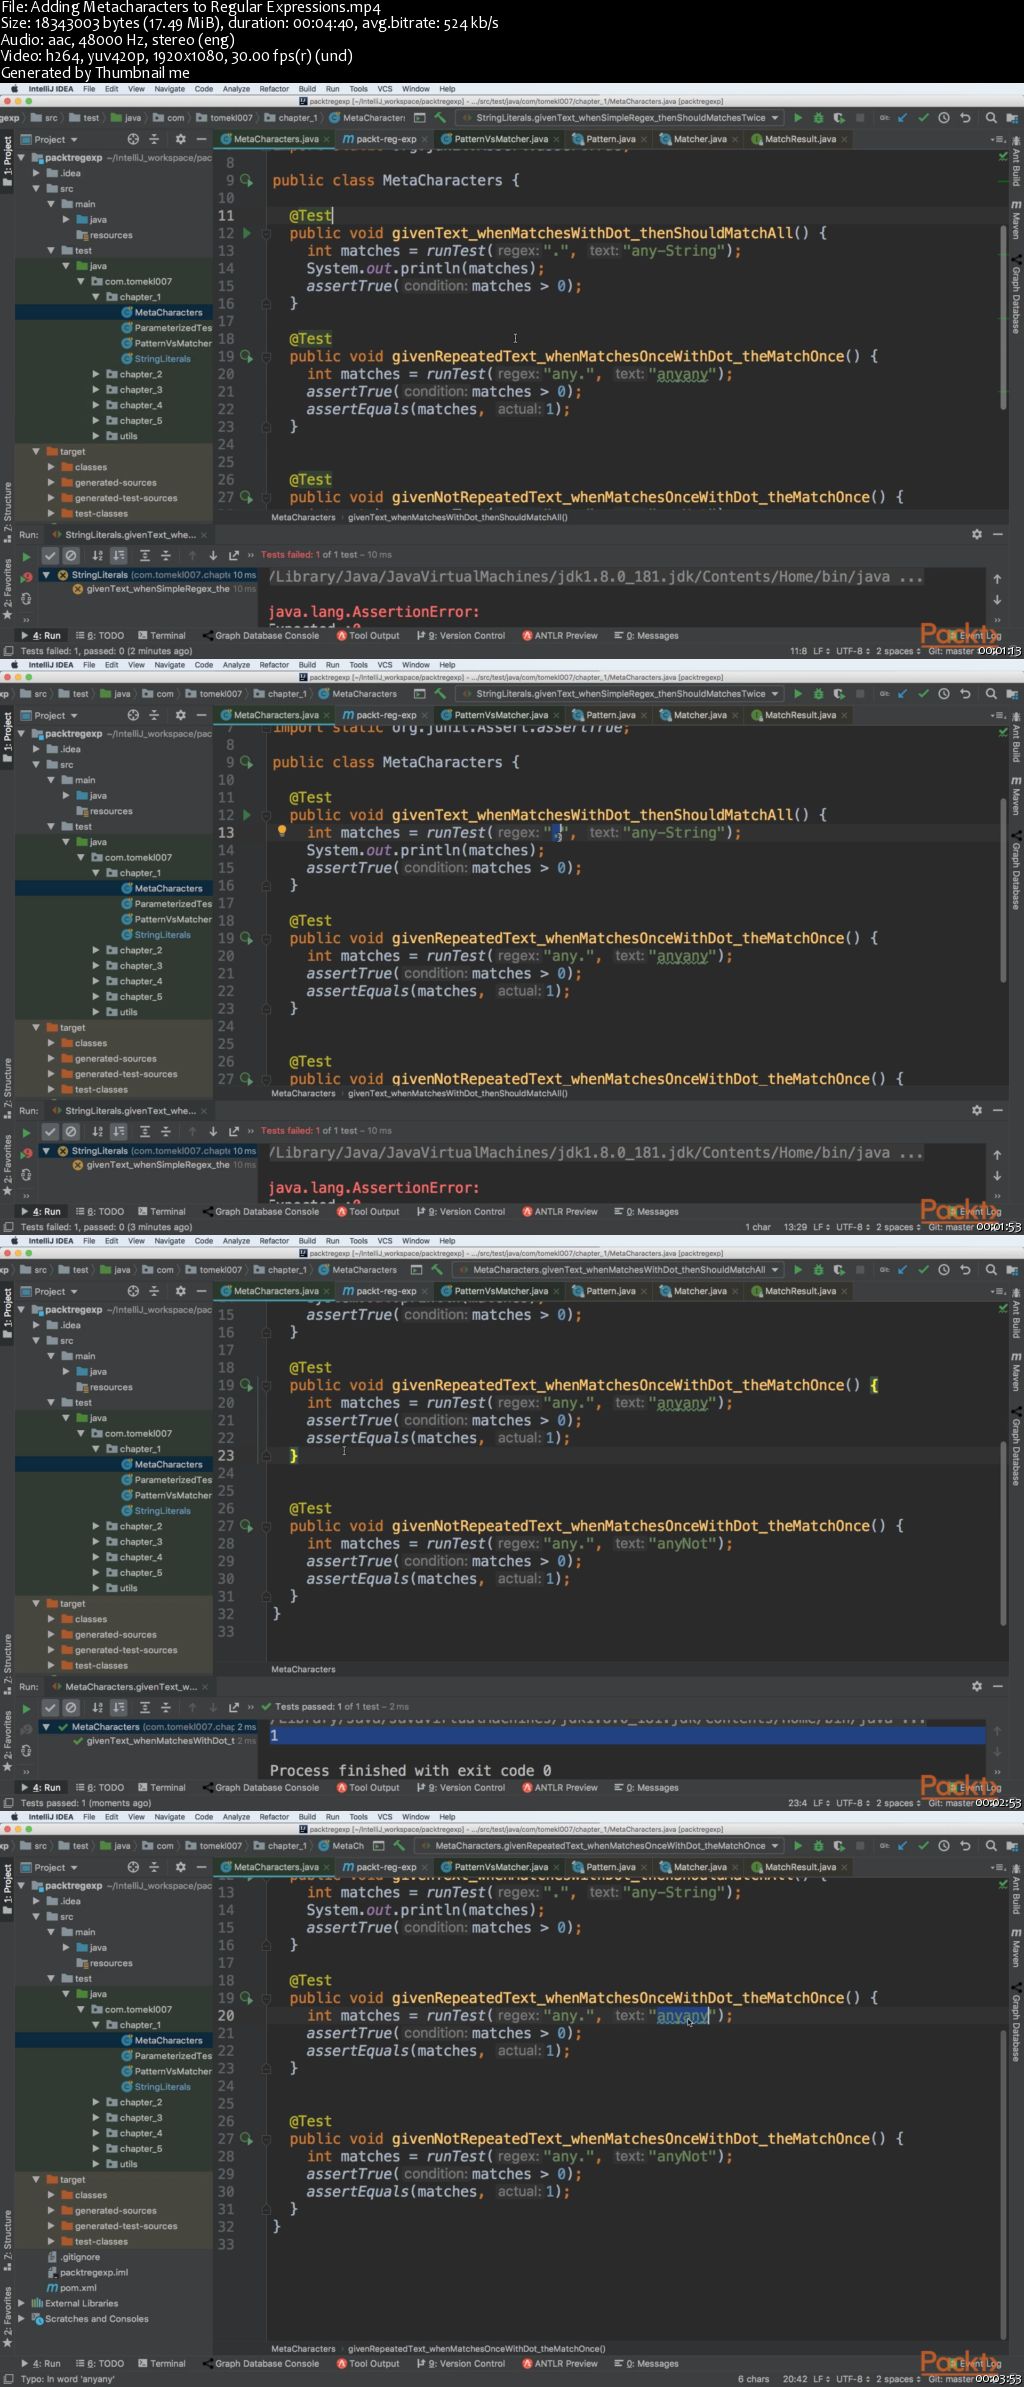1024x2387 pixels.
Task: Click the build hammer icon in the 00:01:13 frame toolbar
Action: click(439, 118)
